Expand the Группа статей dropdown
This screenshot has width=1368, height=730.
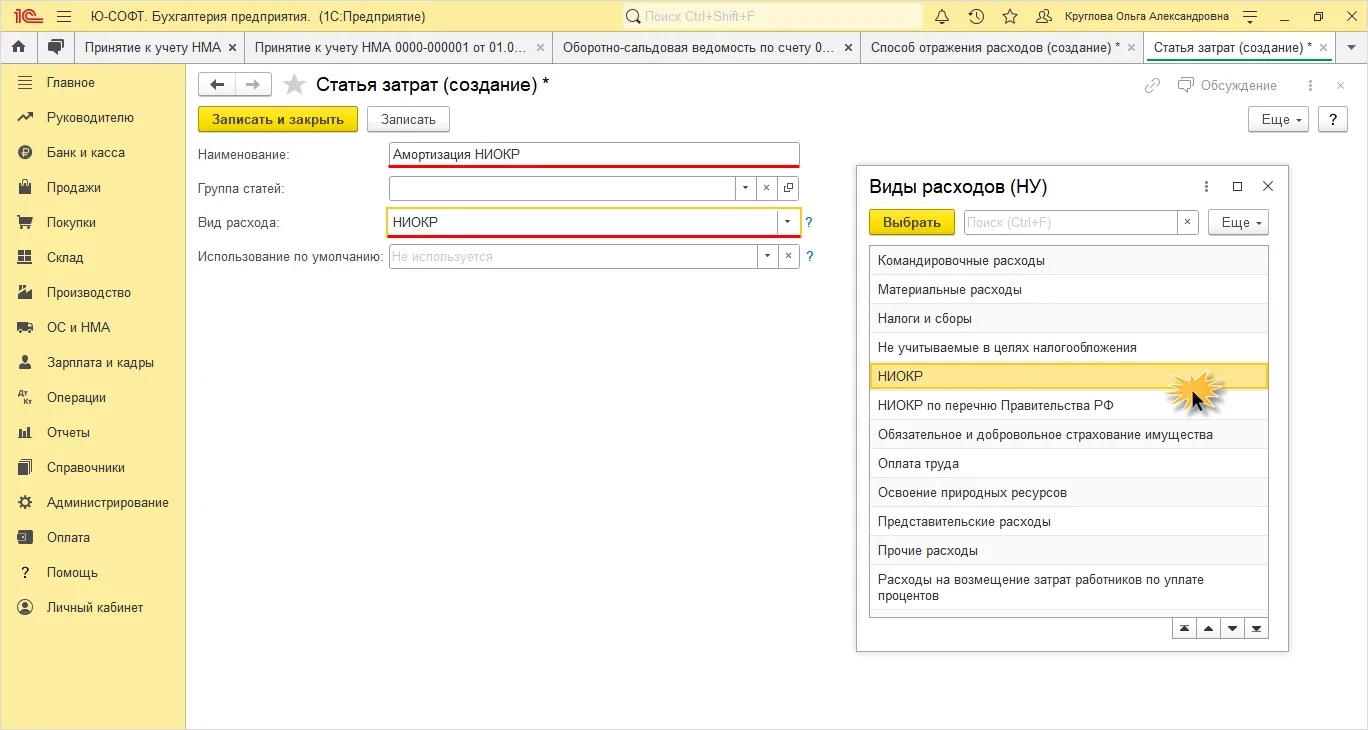click(746, 187)
